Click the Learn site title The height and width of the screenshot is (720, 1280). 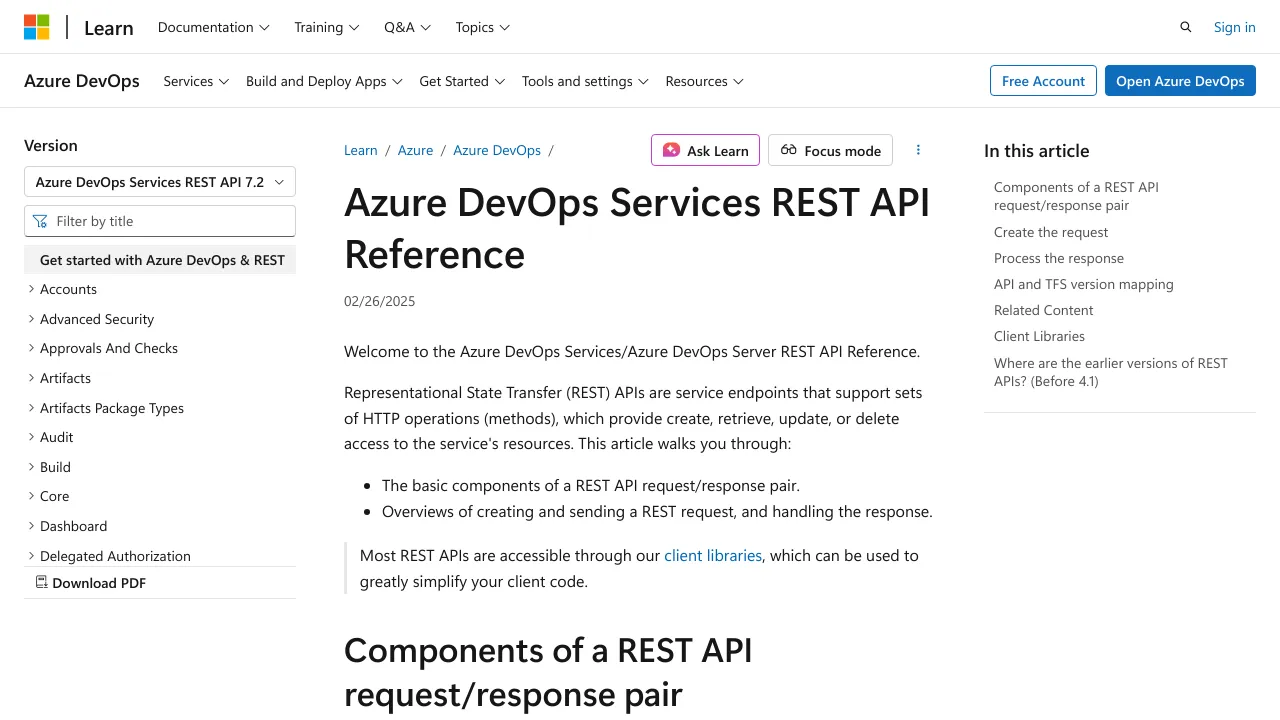(x=109, y=28)
